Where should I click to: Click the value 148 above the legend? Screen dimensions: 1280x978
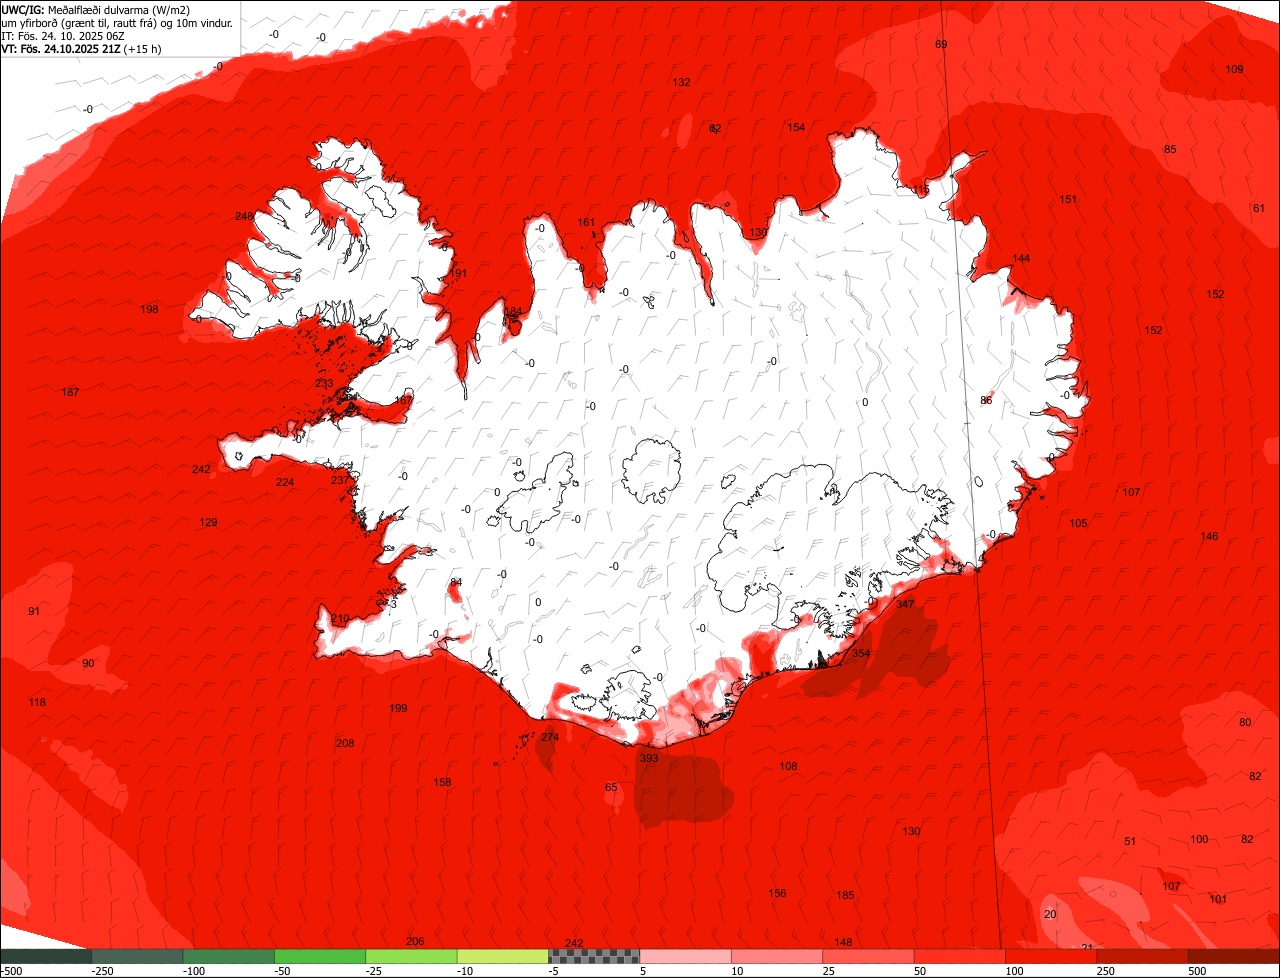[843, 942]
